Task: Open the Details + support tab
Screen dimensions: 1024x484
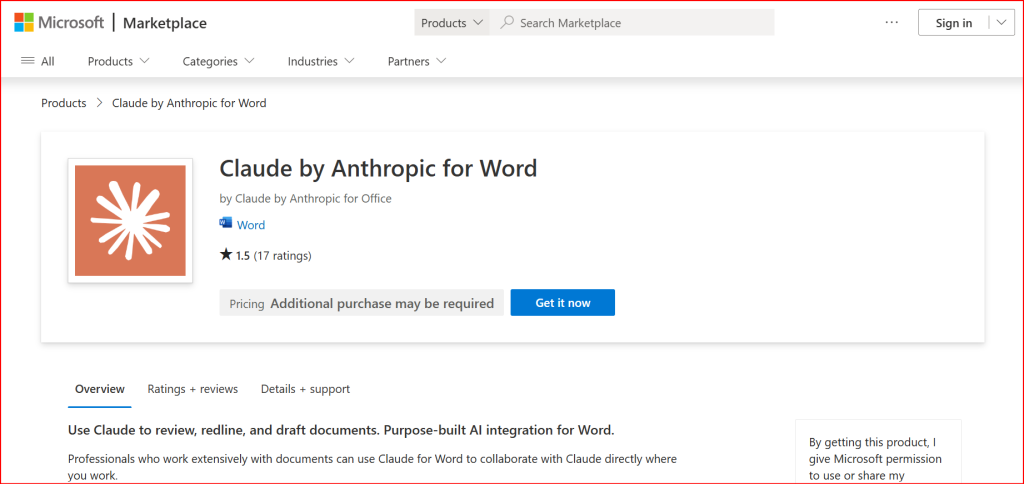Action: tap(305, 389)
